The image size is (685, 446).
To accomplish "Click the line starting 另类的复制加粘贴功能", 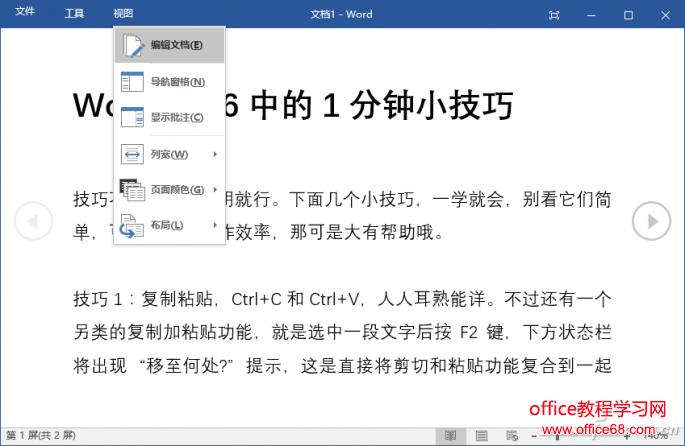I will [342, 332].
